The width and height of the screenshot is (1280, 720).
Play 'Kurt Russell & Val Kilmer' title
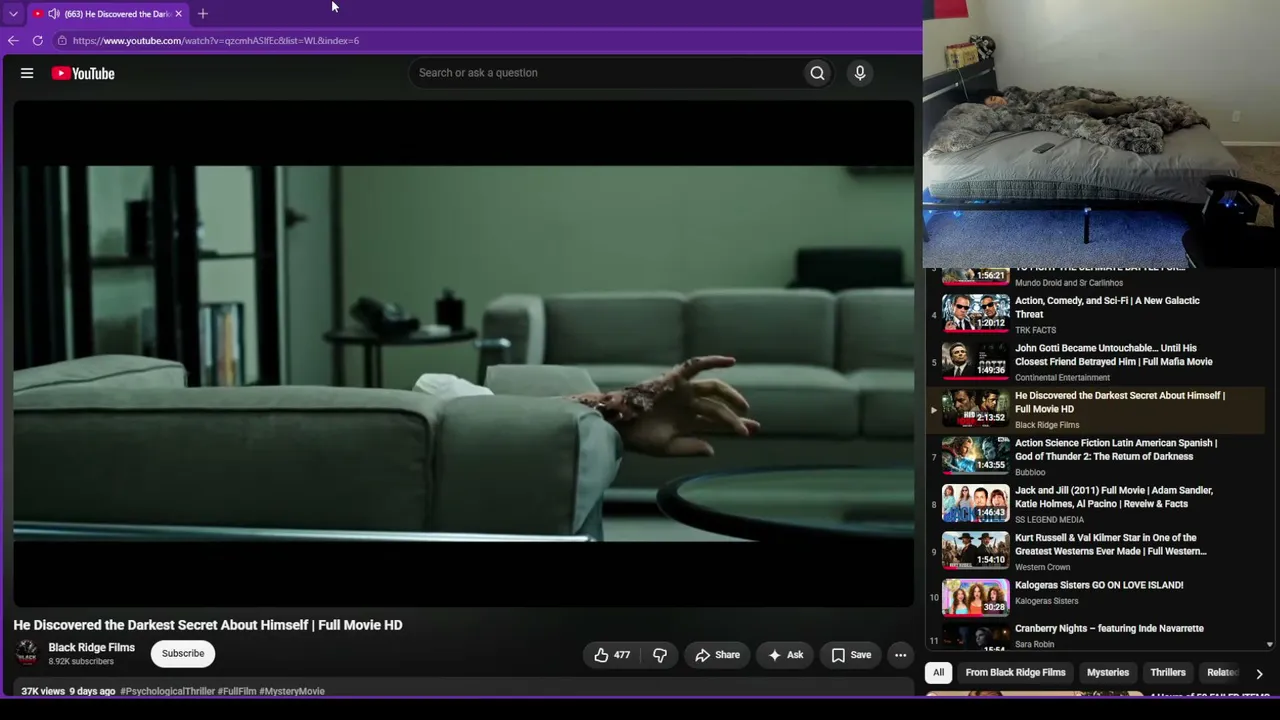pyautogui.click(x=1111, y=545)
